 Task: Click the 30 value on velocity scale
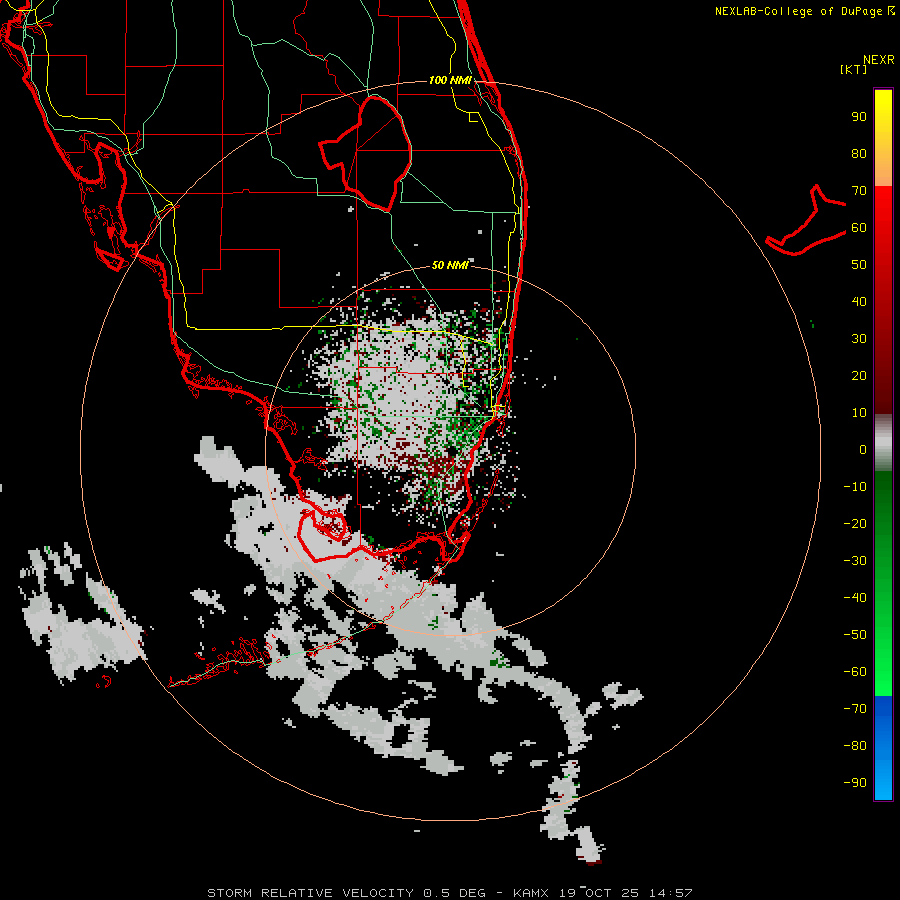(859, 339)
